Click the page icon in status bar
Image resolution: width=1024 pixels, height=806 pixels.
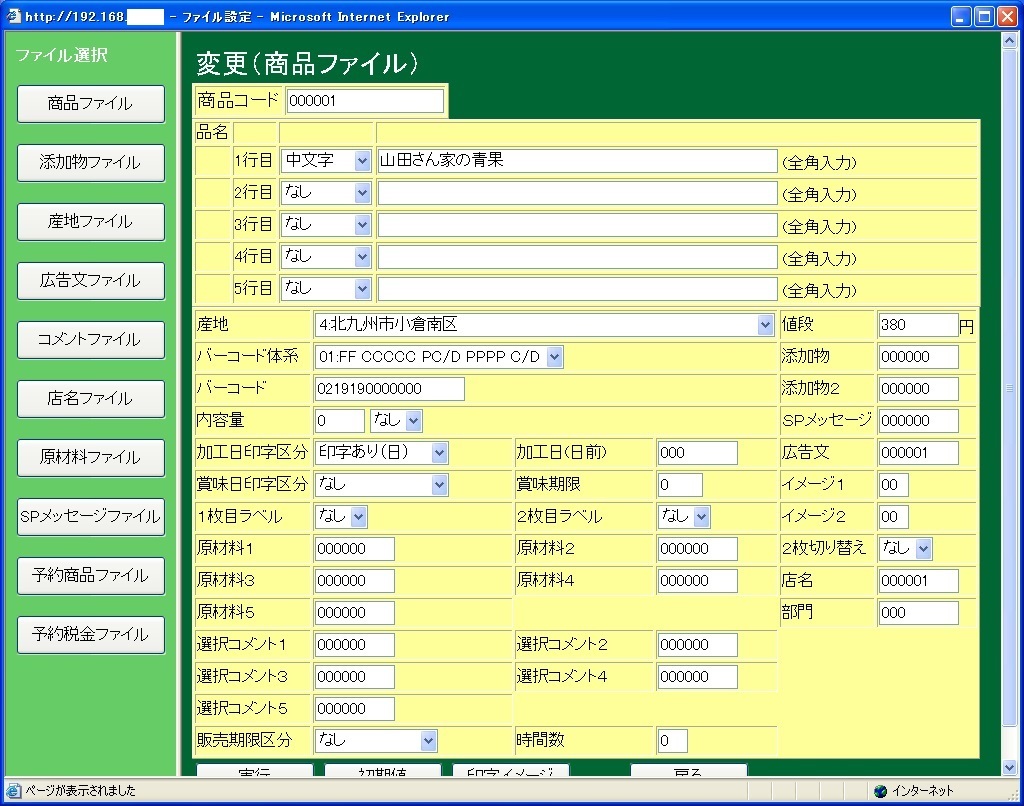point(12,791)
